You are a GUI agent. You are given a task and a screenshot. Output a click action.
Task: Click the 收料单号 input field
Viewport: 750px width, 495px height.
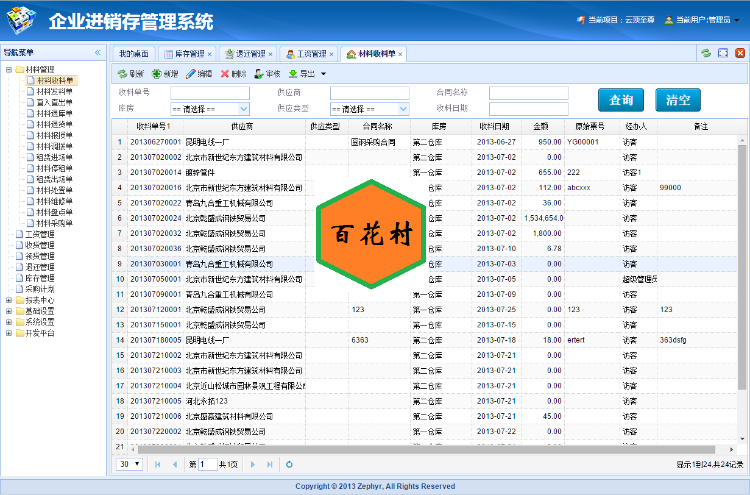click(209, 93)
